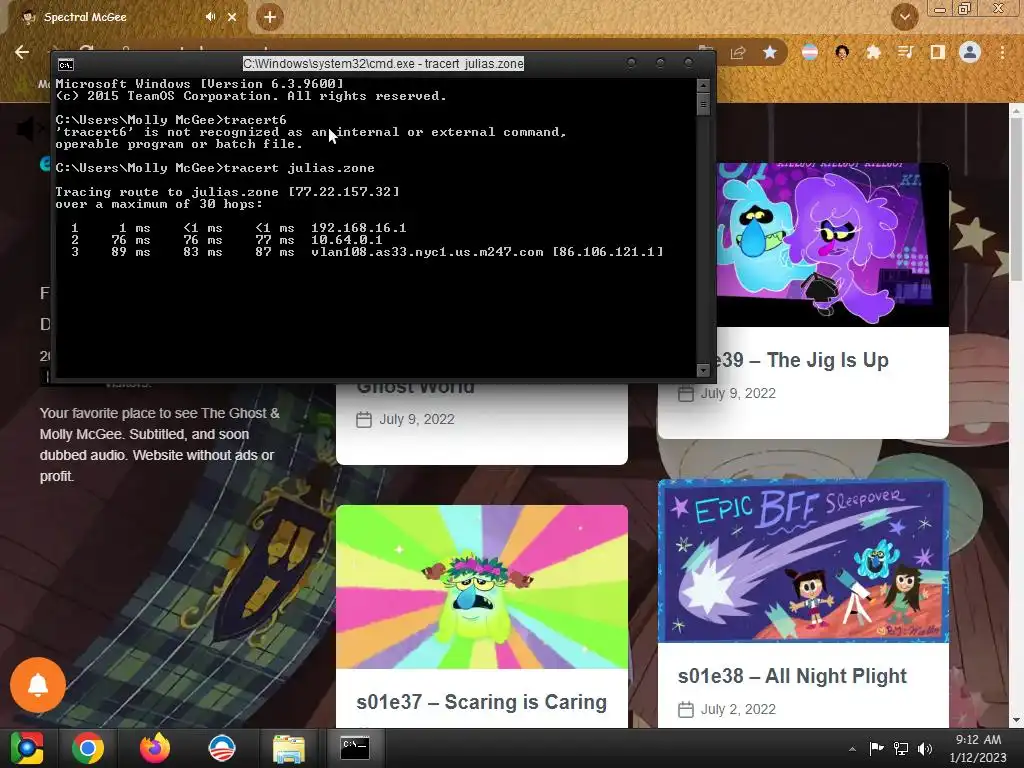Launch Firefox from the taskbar
Viewport: 1024px width, 768px height.
coord(155,748)
